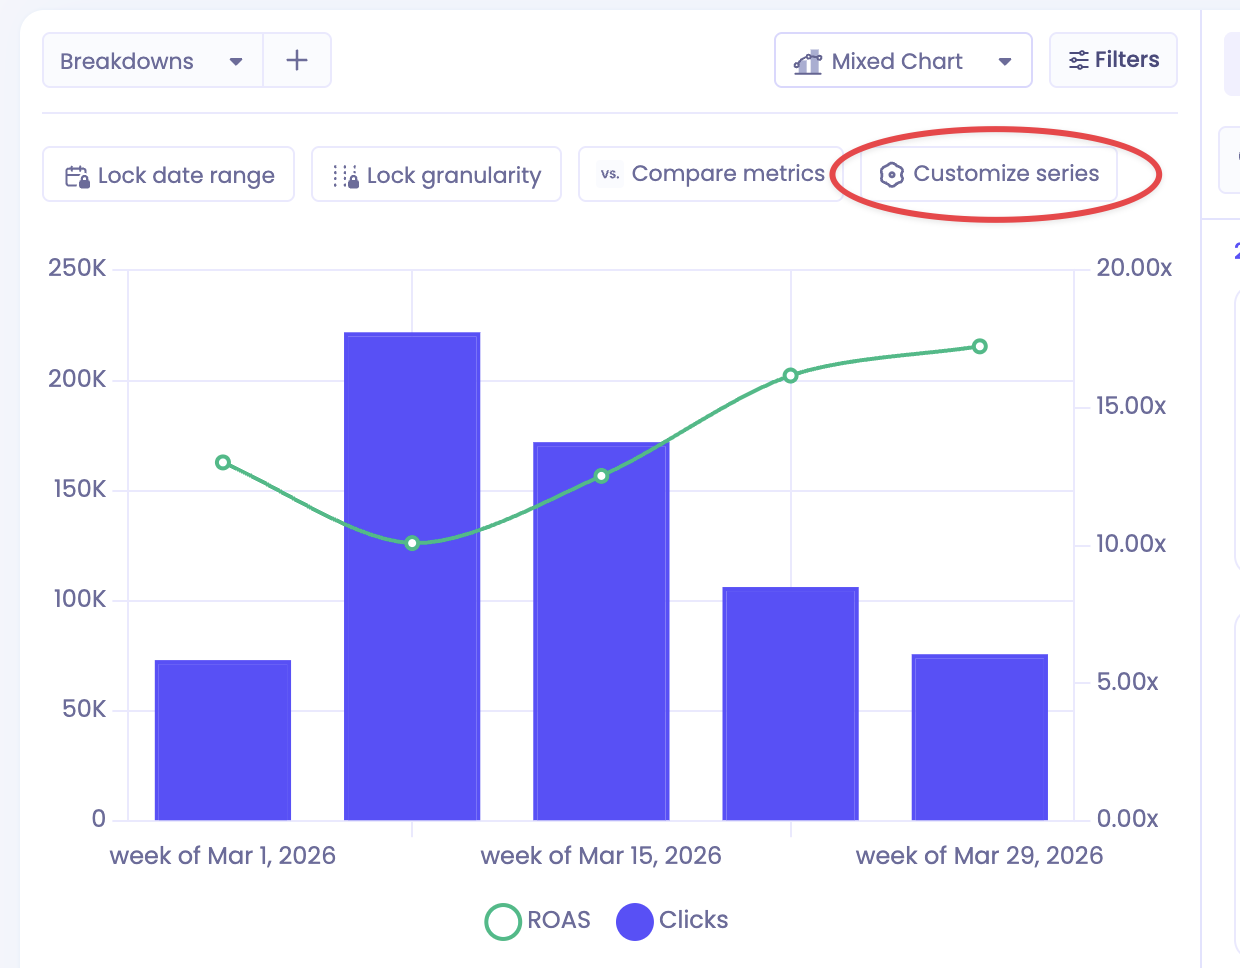Open the Mixed Chart type dropdown

tap(903, 61)
